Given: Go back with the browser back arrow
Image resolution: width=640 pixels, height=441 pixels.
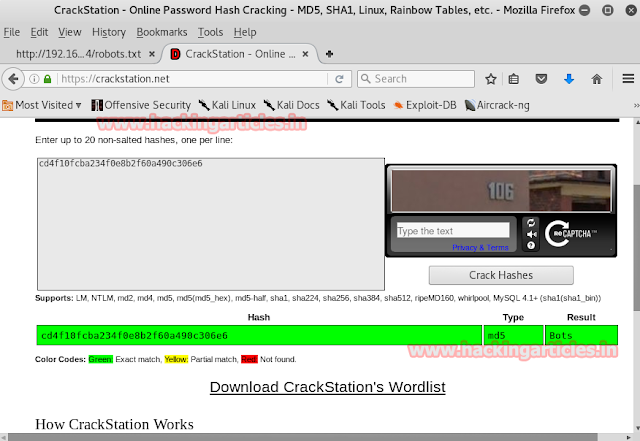Looking at the screenshot, I should click(13, 79).
